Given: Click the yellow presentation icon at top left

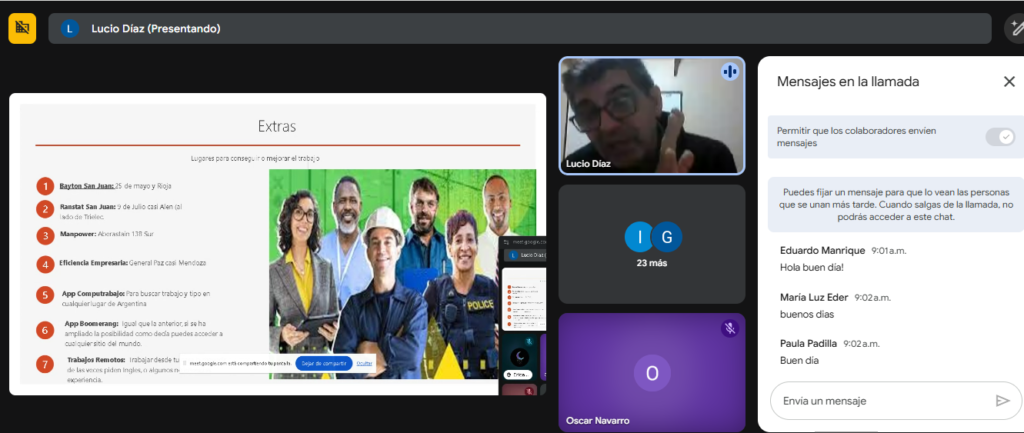Looking at the screenshot, I should pyautogui.click(x=22, y=28).
